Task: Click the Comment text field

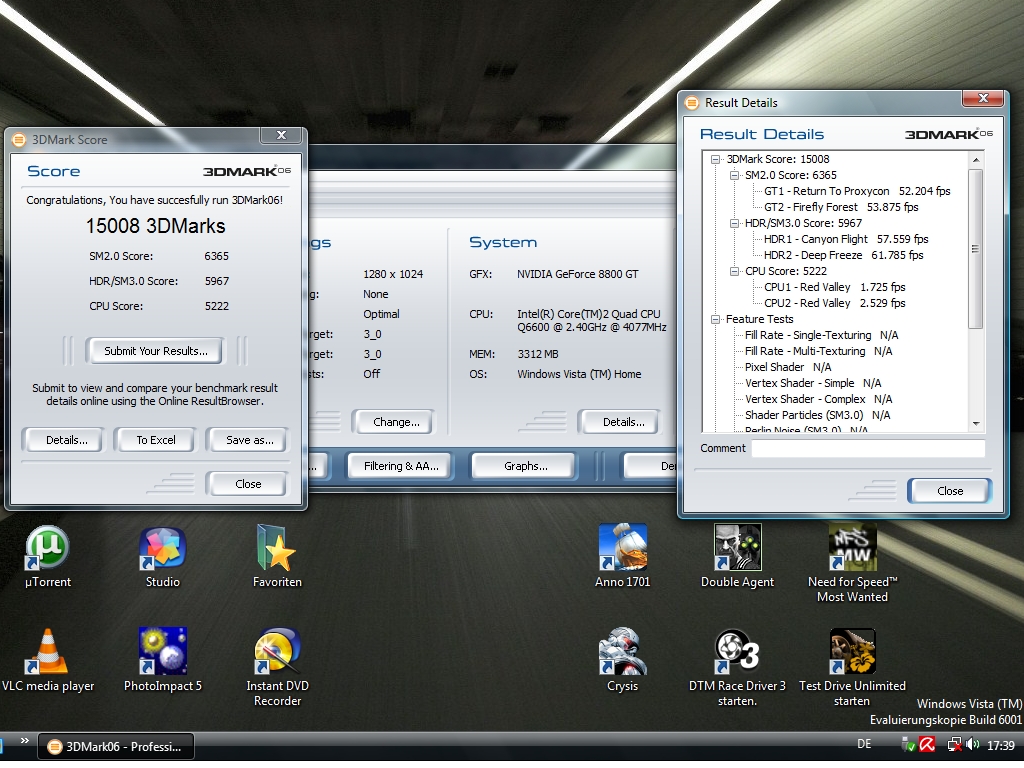Action: [x=868, y=449]
